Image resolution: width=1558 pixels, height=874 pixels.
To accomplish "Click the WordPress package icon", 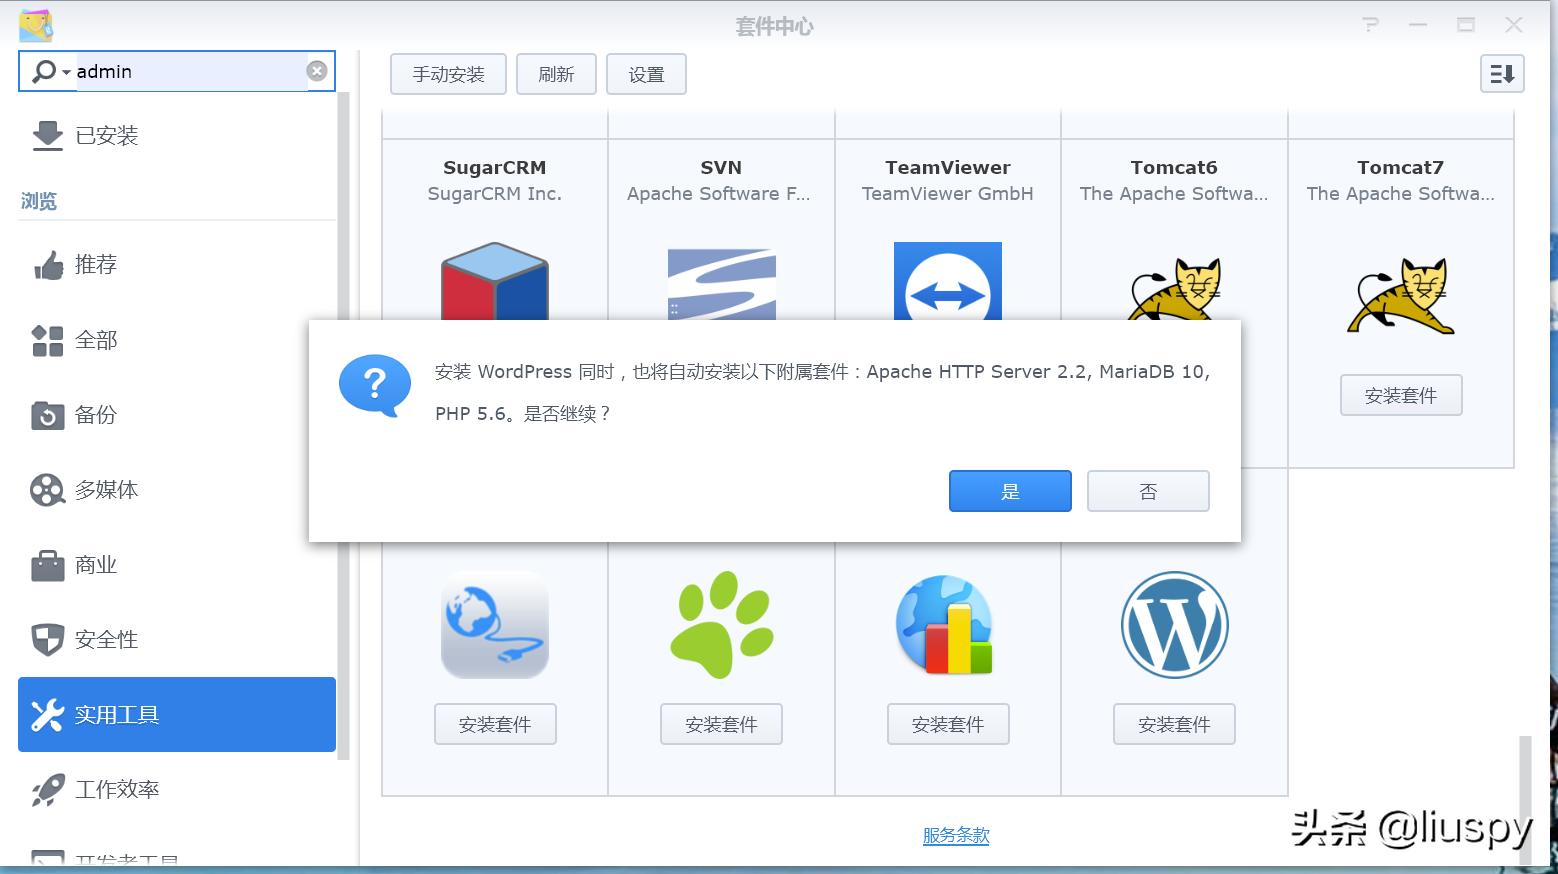I will pyautogui.click(x=1174, y=625).
